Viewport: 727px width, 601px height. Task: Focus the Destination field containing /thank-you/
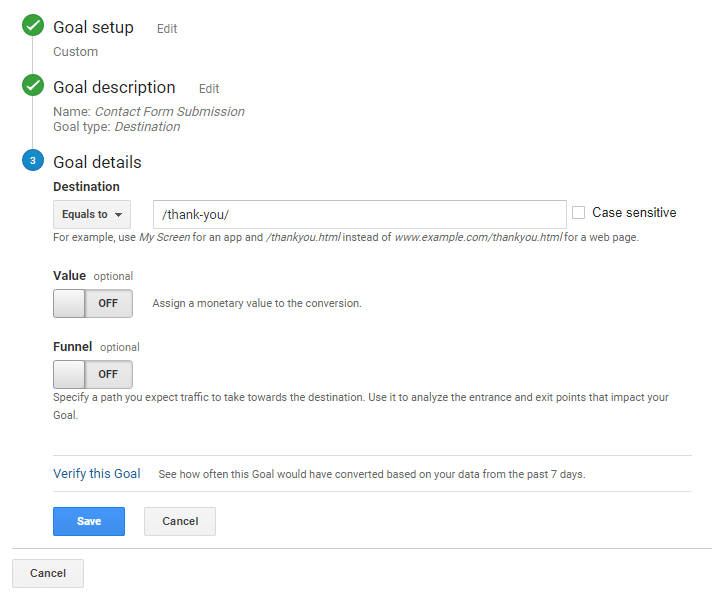(x=360, y=214)
